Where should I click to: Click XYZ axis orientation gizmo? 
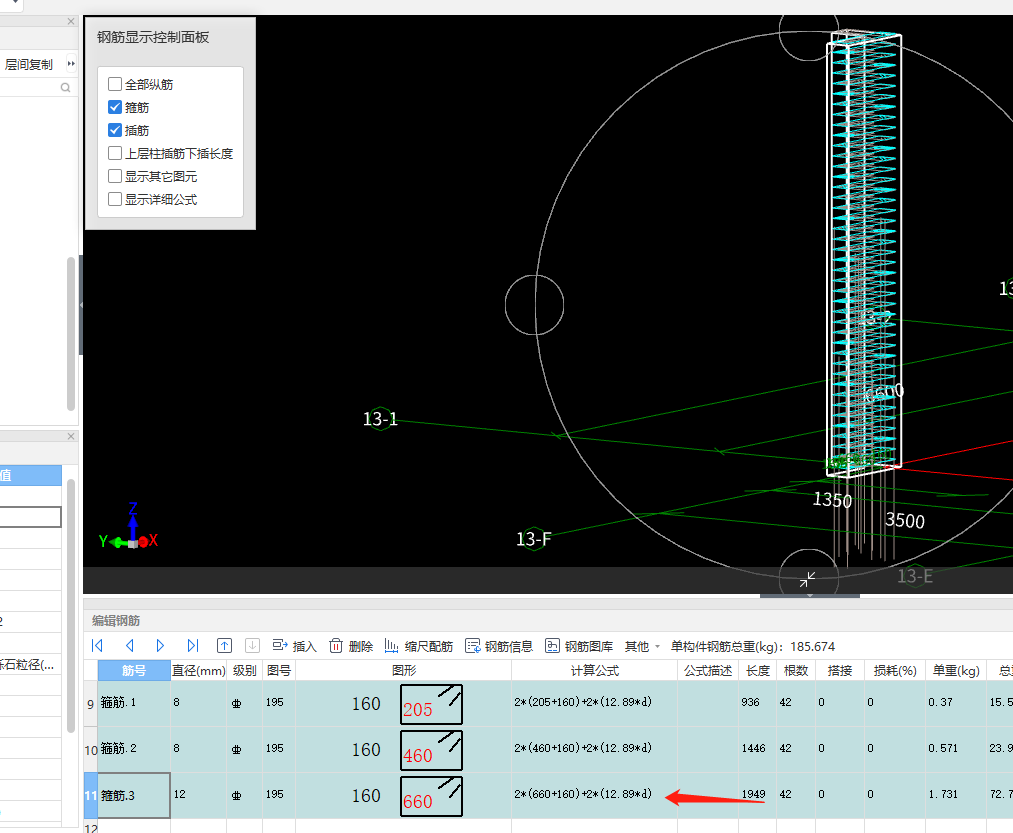click(x=131, y=529)
